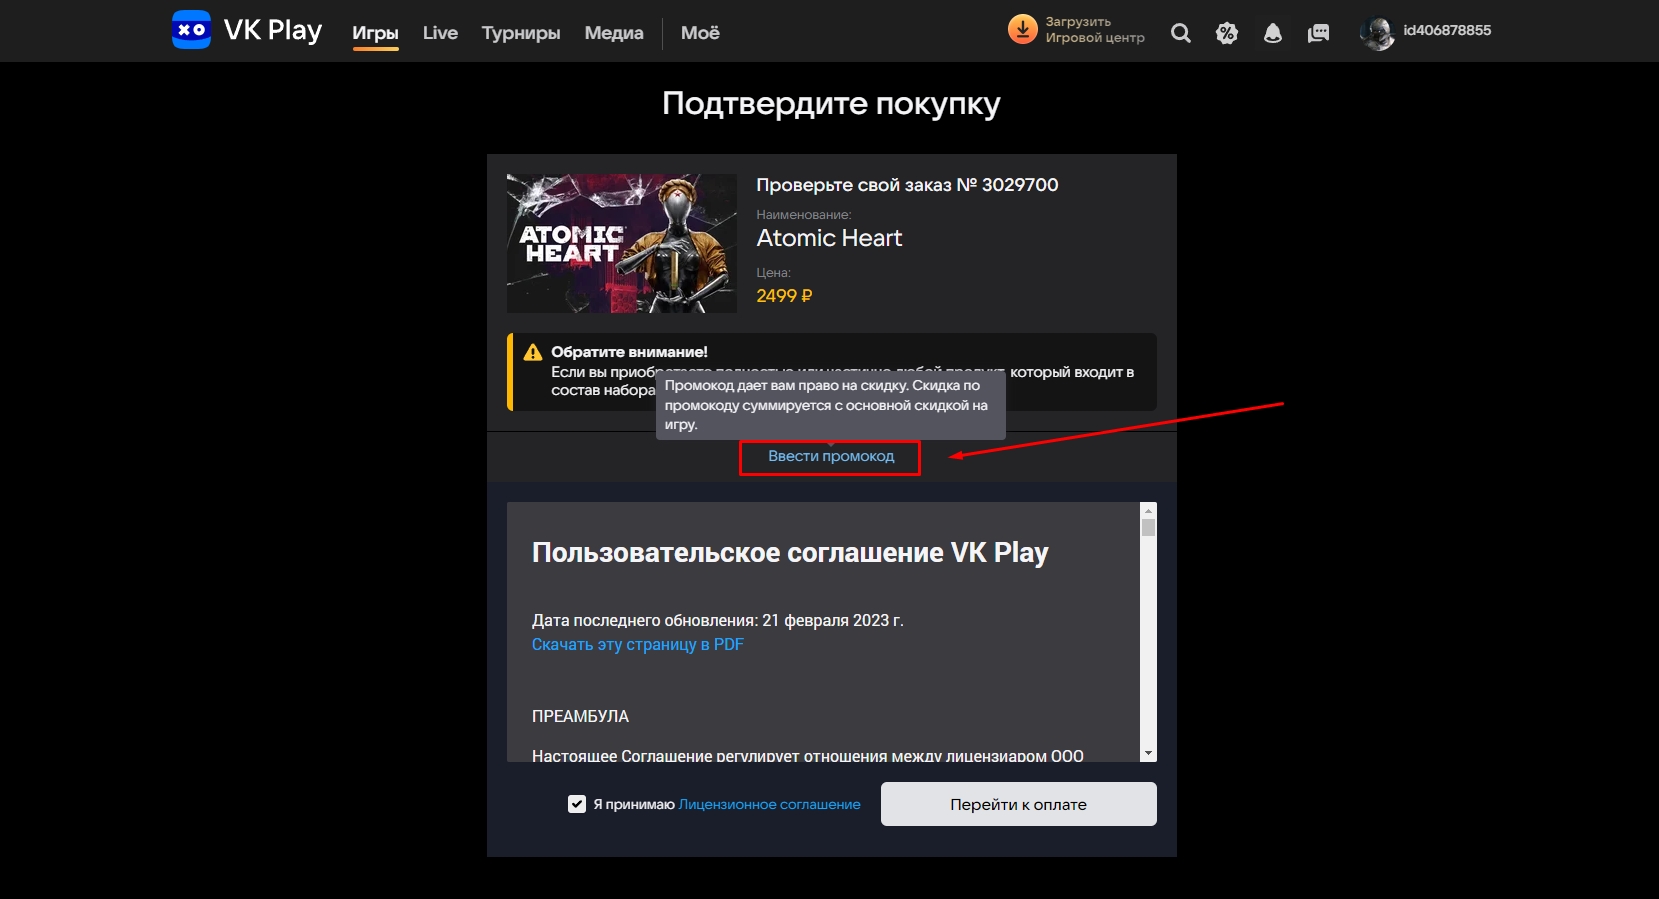Click the agreement scrollbar down arrow
Image resolution: width=1659 pixels, height=899 pixels.
[1148, 753]
